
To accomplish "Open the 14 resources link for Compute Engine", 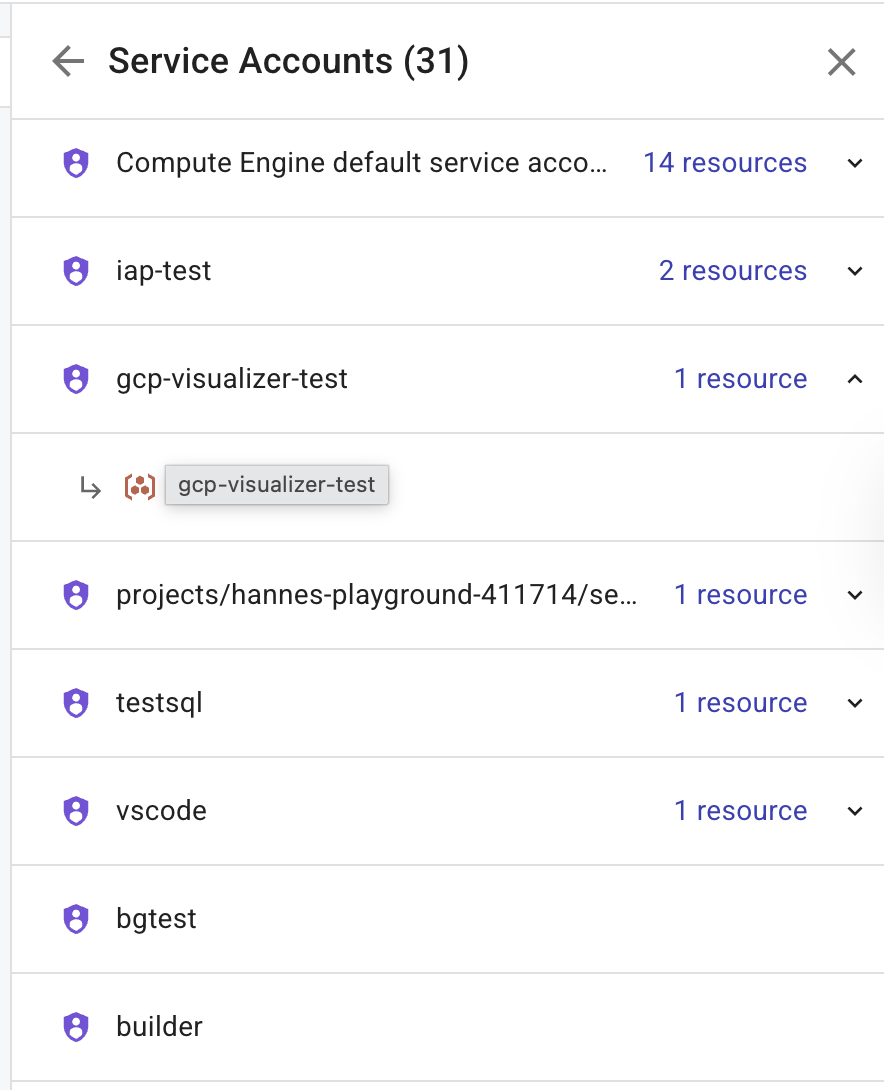I will tap(725, 162).
